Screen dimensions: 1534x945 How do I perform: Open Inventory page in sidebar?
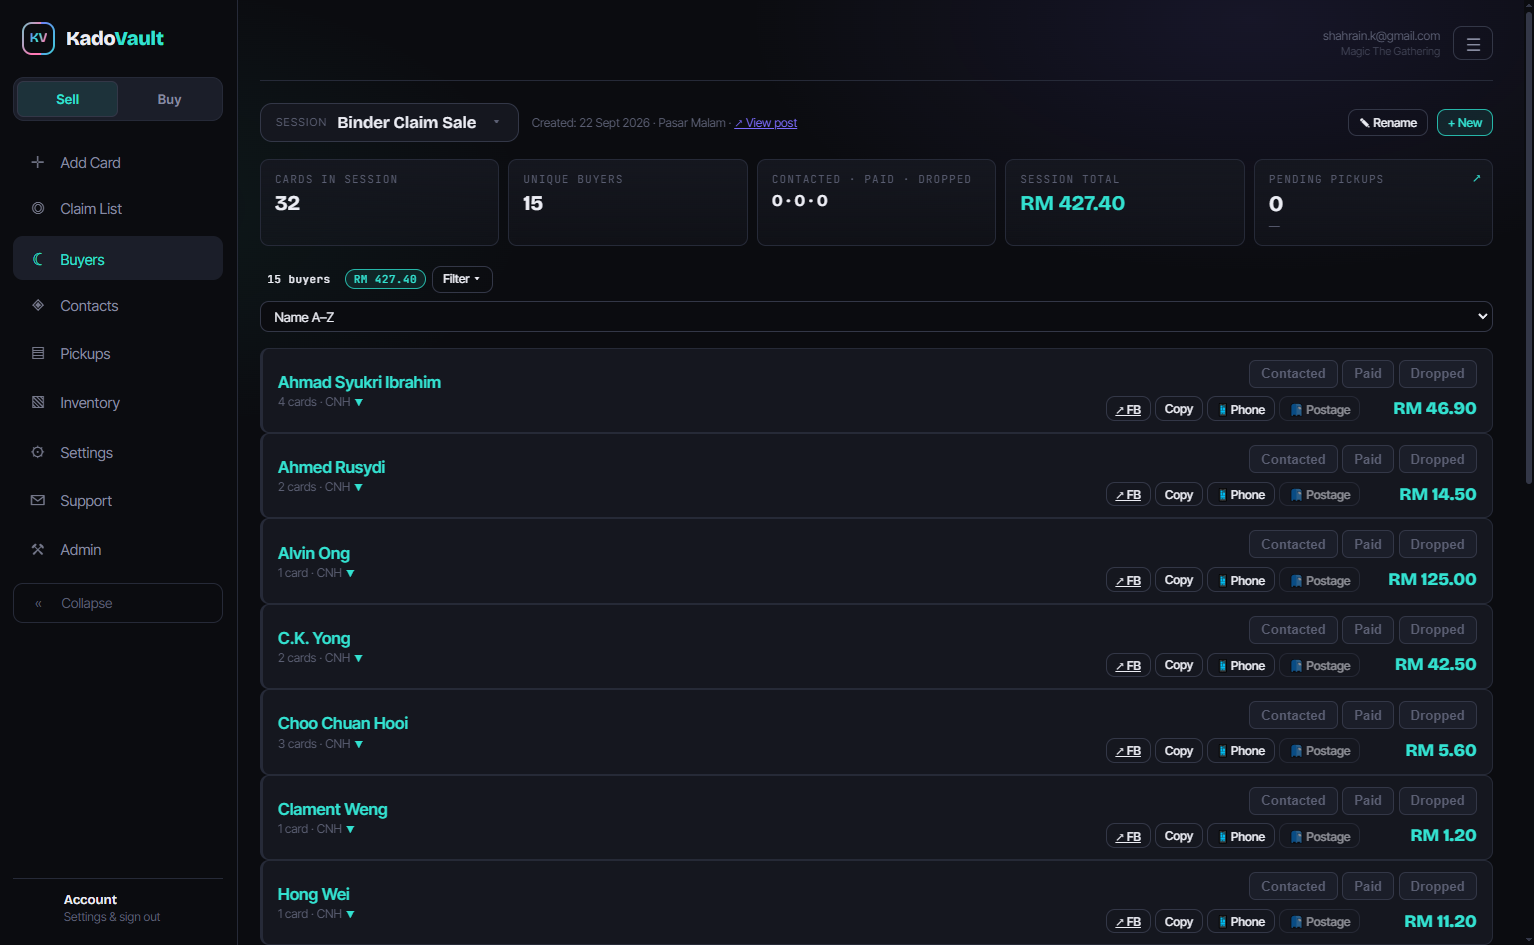(118, 402)
